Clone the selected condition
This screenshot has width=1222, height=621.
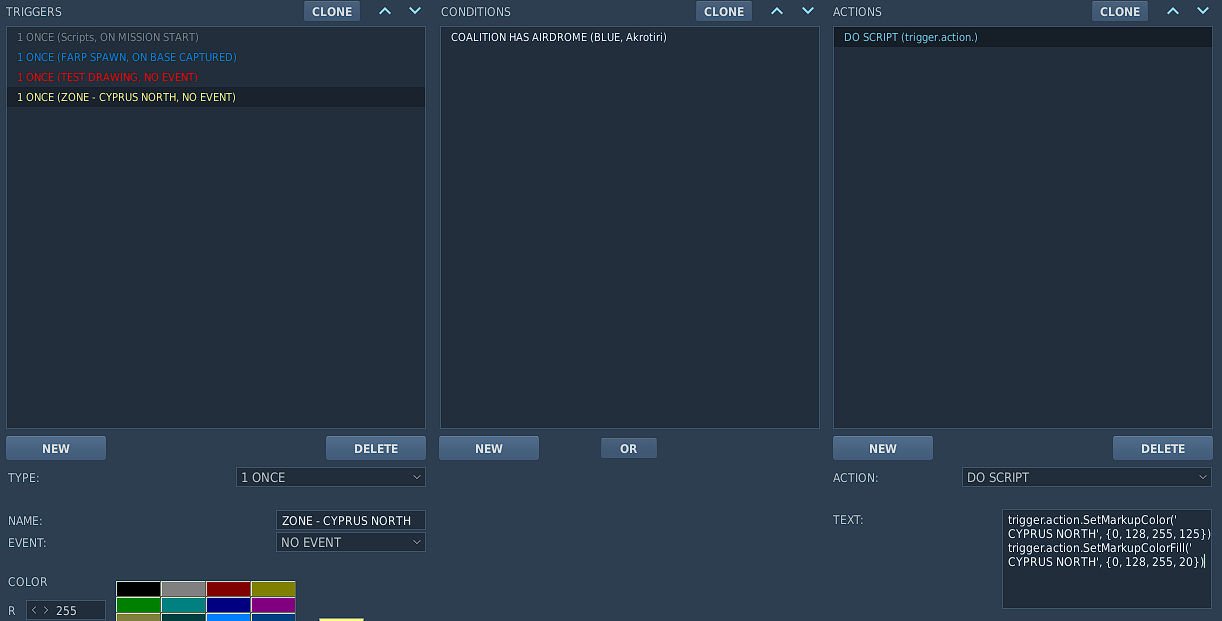point(724,11)
